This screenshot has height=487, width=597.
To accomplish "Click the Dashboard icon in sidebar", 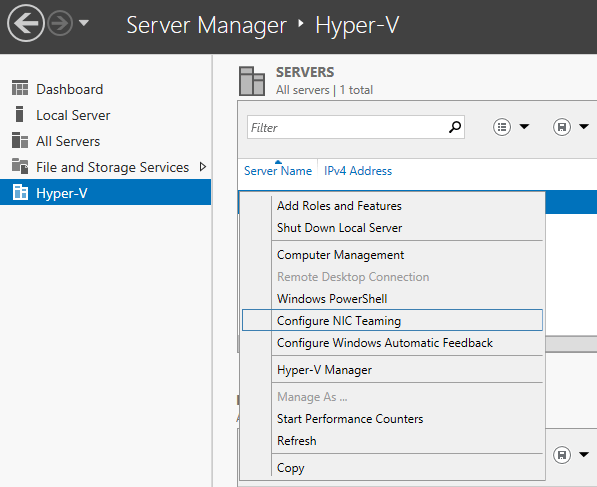I will tap(20, 88).
